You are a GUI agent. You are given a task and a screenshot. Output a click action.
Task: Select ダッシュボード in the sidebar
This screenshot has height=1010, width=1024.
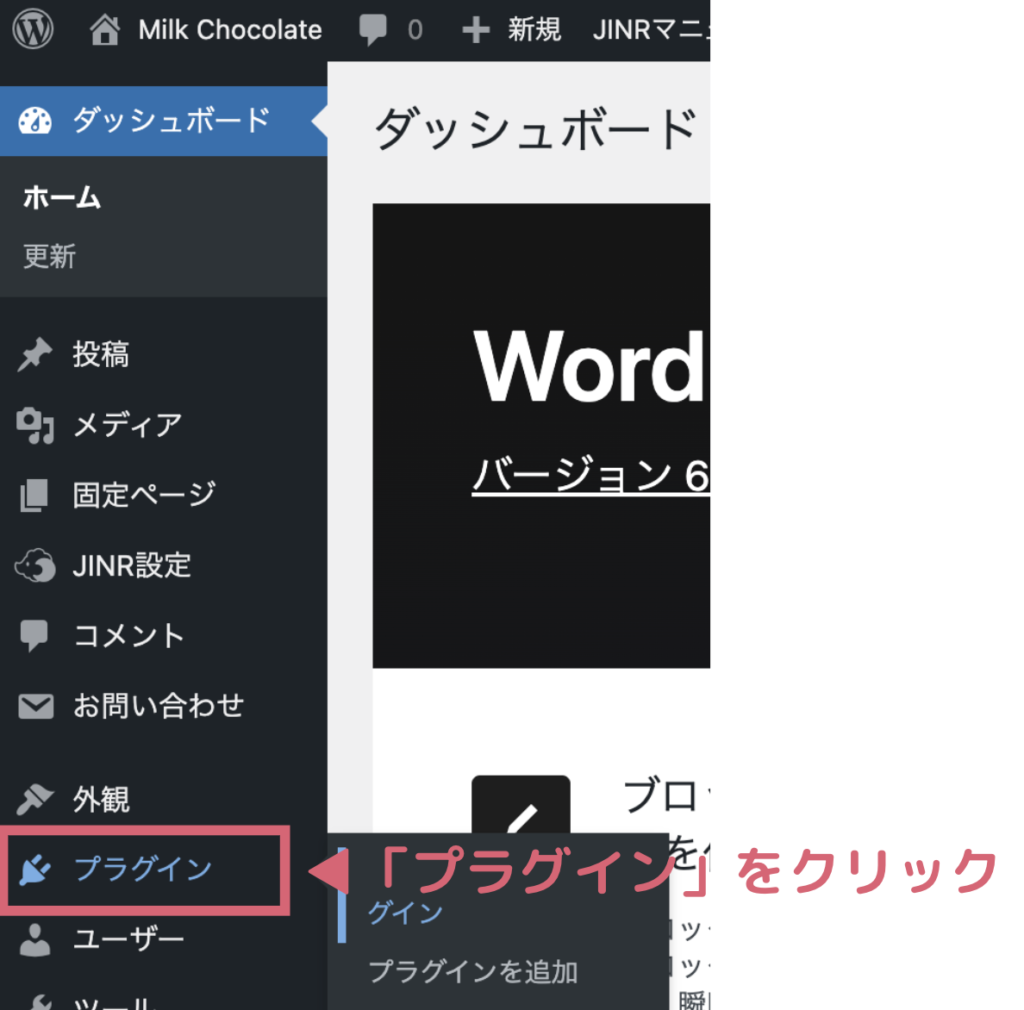pos(171,121)
